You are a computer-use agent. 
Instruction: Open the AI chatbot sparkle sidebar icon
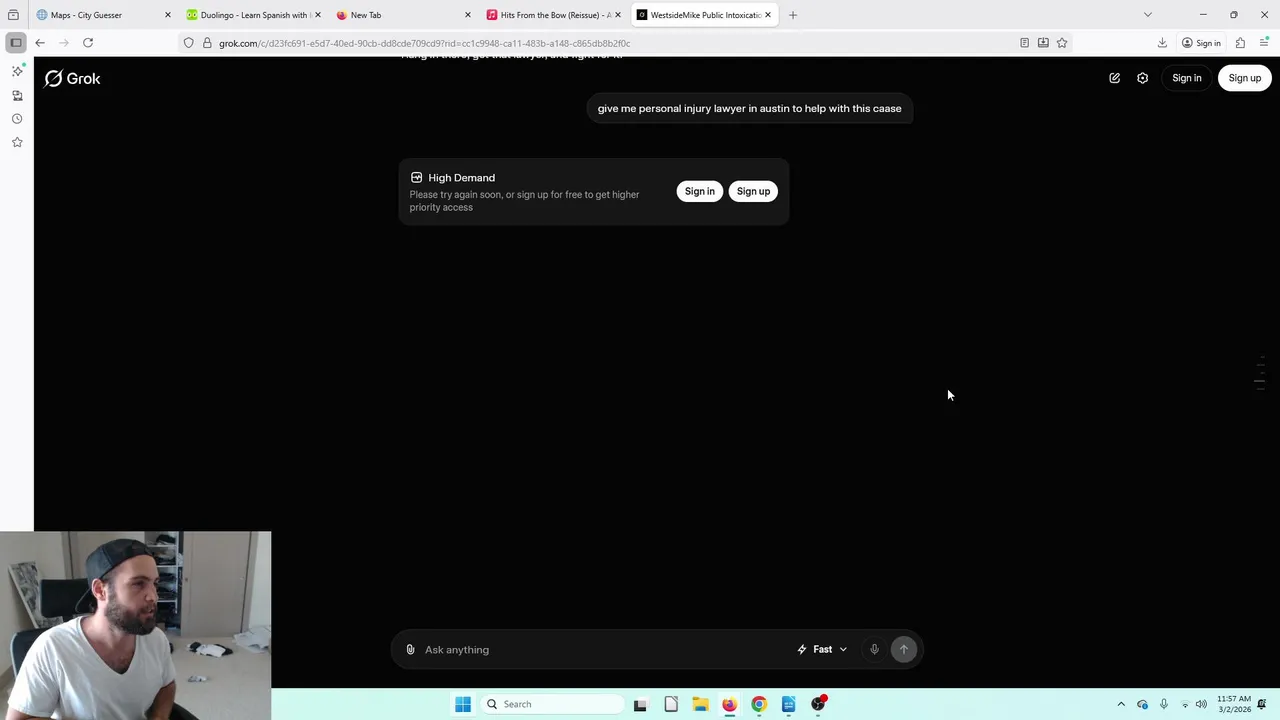(x=17, y=71)
